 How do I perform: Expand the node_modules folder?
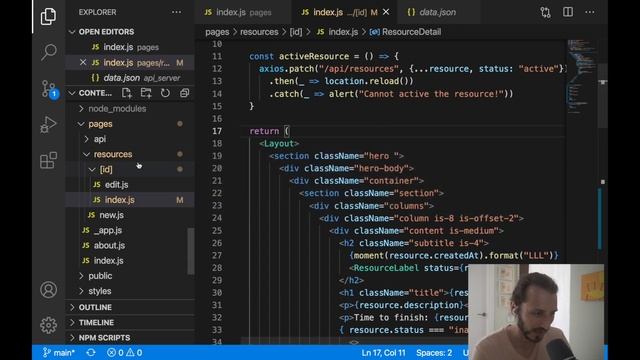point(117,109)
